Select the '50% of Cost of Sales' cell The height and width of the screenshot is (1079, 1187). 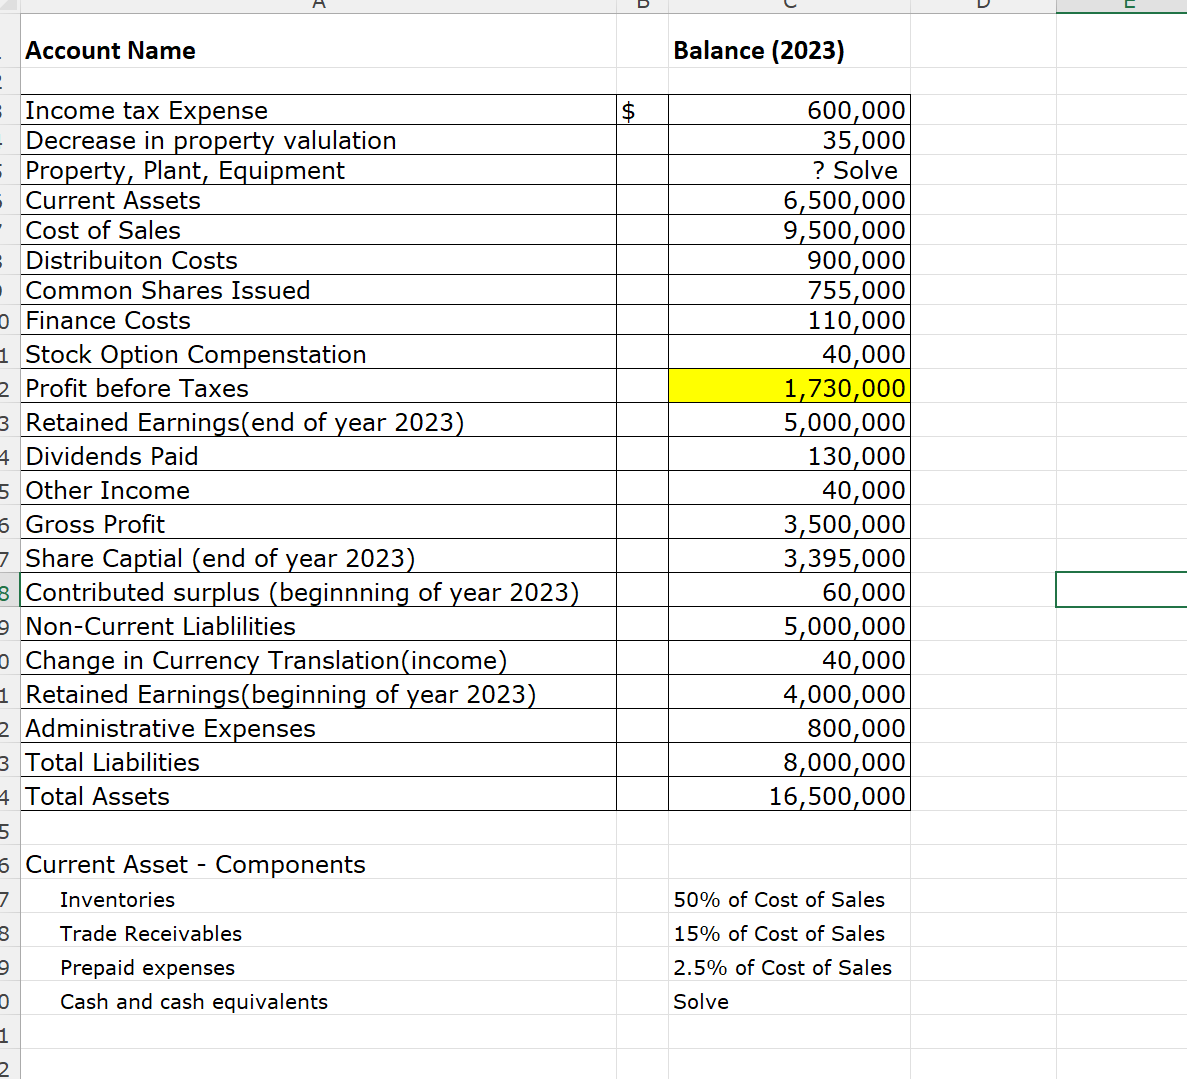[788, 899]
